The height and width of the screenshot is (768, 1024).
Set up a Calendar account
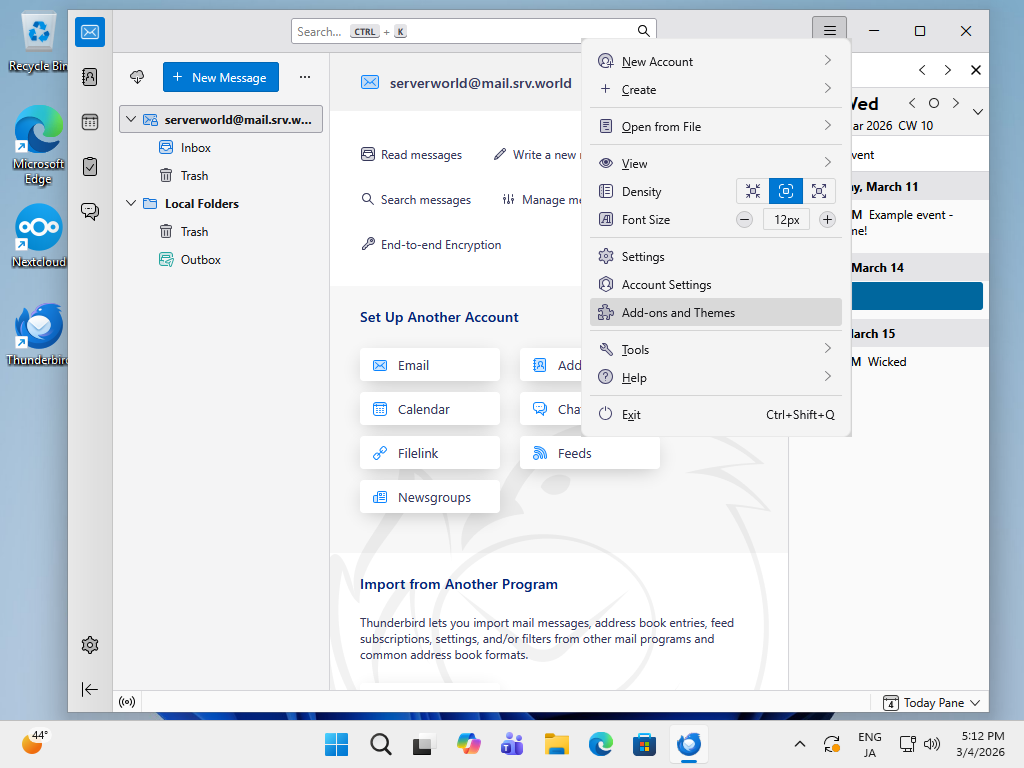pos(430,409)
